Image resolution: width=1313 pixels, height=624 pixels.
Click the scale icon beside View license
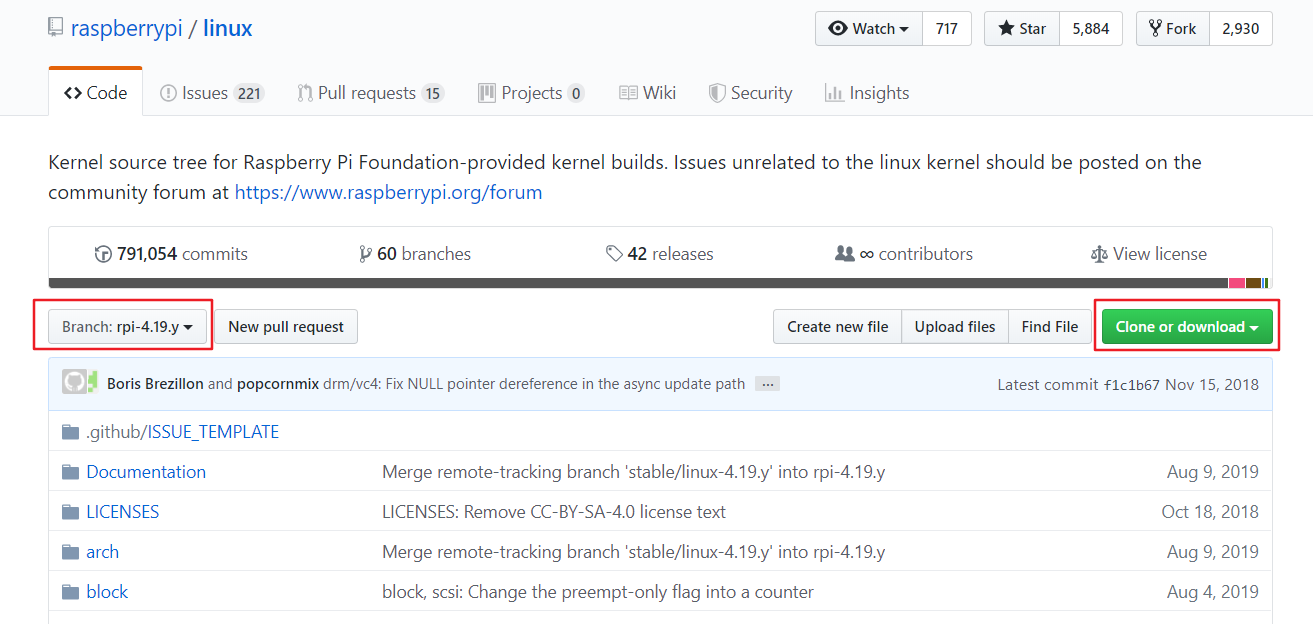pos(1099,254)
